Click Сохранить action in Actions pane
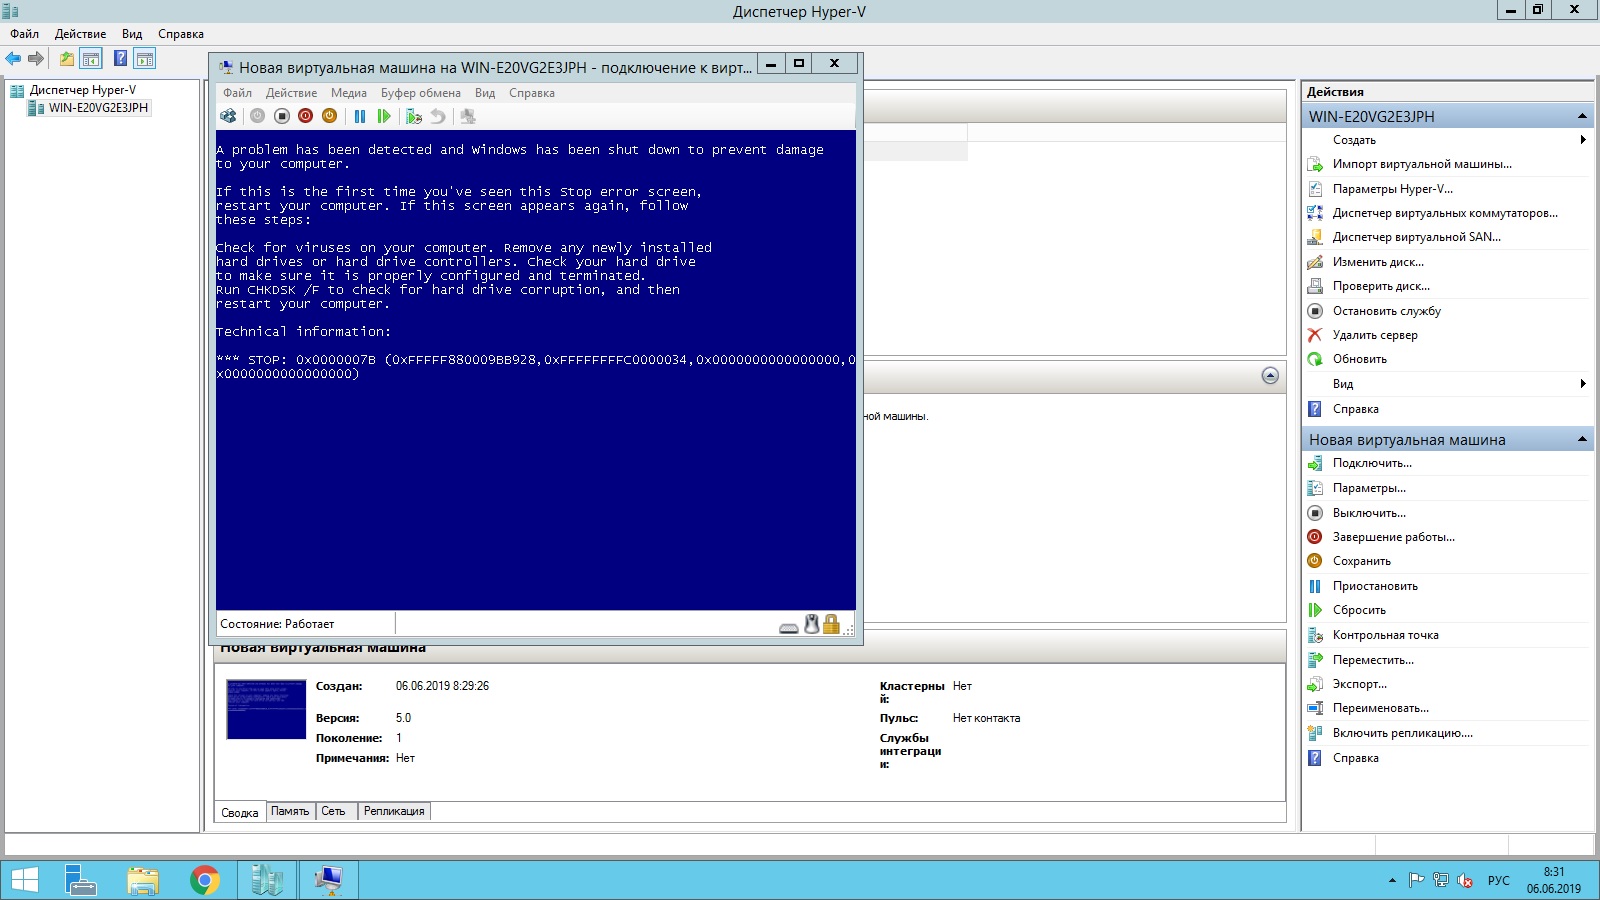 [x=1361, y=561]
